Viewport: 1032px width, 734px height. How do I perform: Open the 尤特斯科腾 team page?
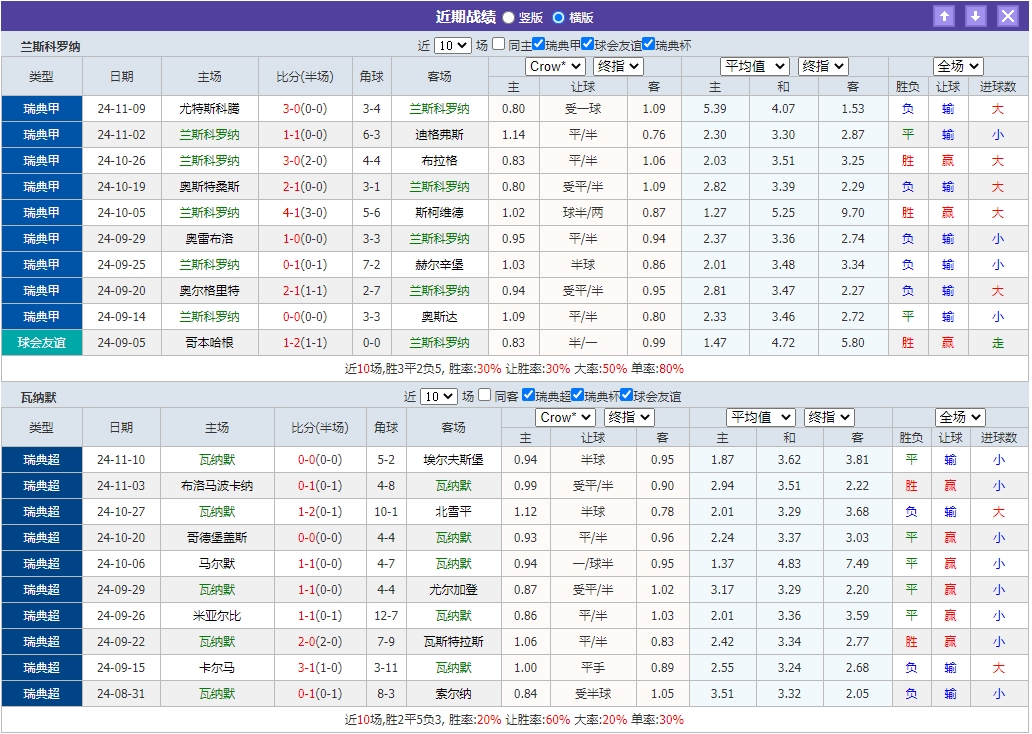211,108
